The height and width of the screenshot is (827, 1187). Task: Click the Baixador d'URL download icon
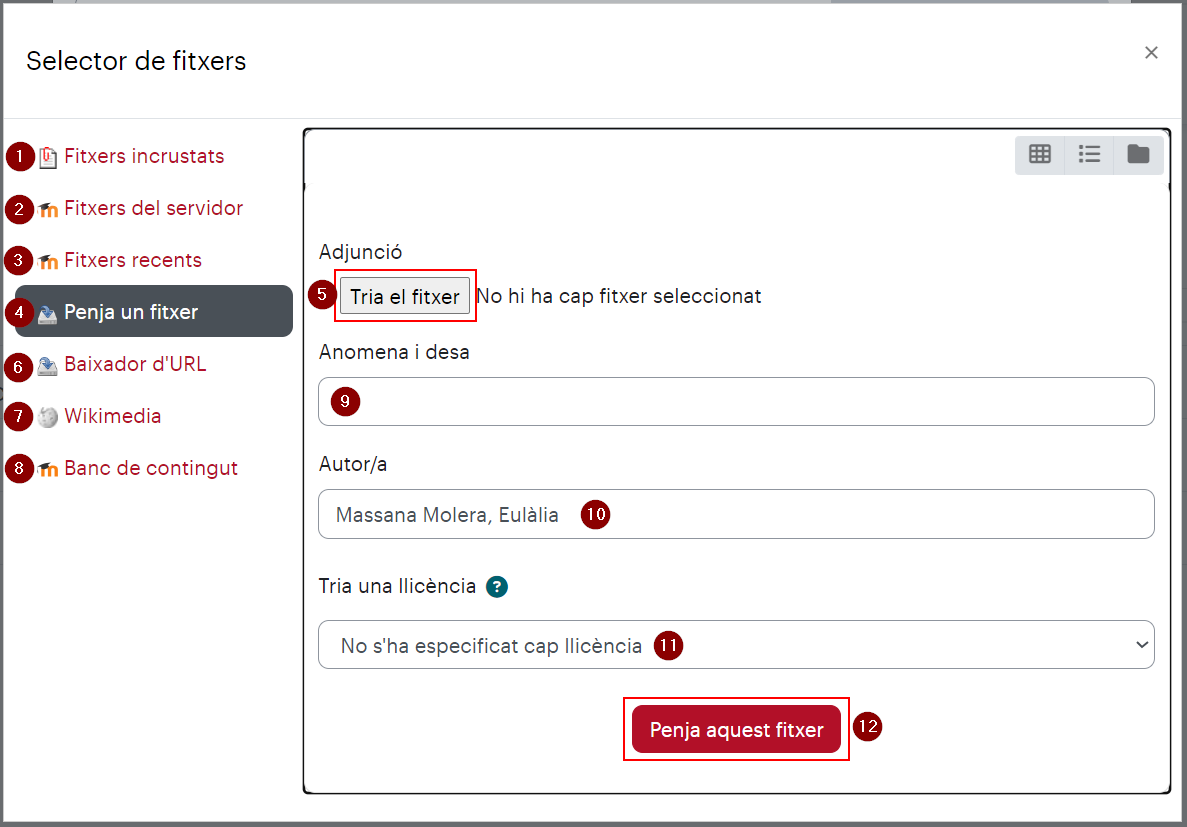pyautogui.click(x=48, y=366)
